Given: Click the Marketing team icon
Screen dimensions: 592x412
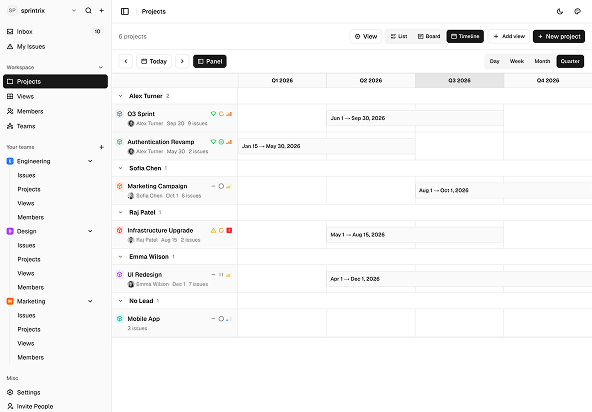Looking at the screenshot, I should pyautogui.click(x=10, y=301).
